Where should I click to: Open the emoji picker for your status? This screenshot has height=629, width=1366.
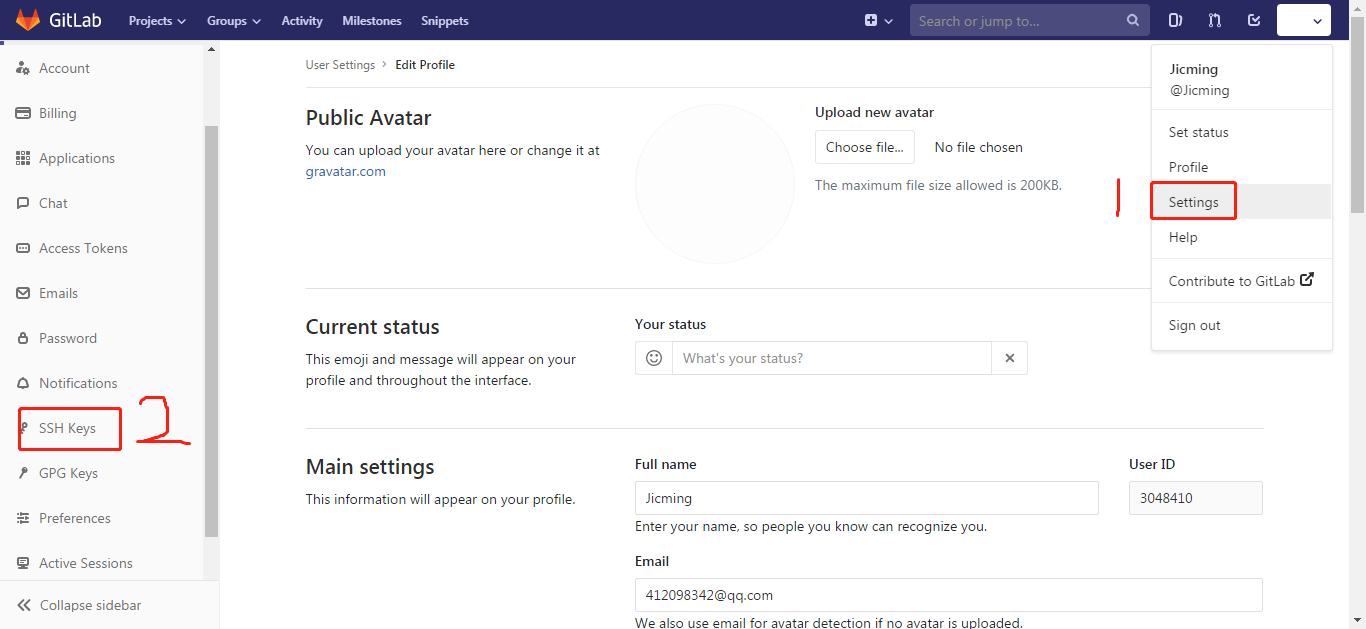[654, 357]
